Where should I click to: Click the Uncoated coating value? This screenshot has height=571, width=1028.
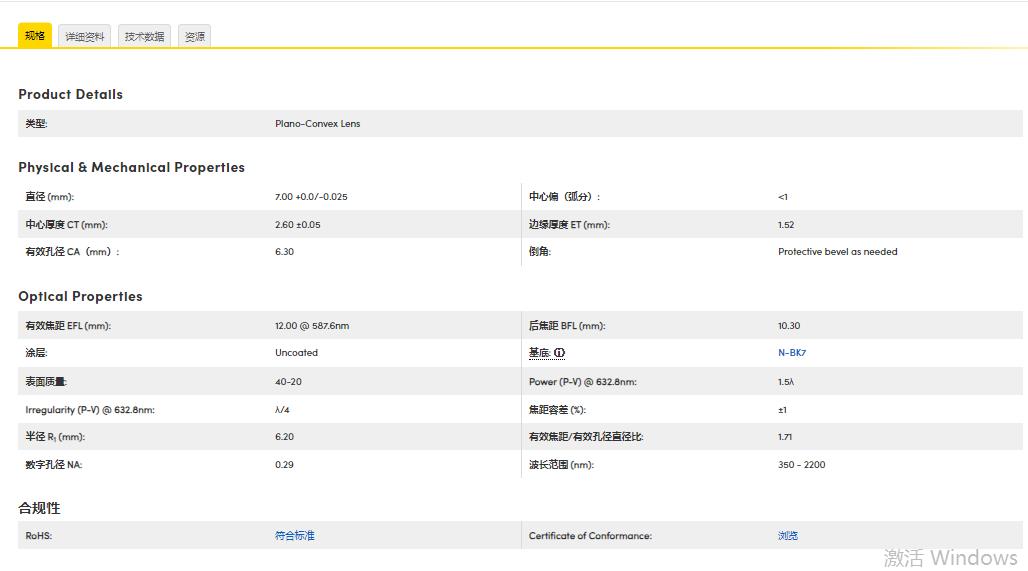[x=296, y=353]
